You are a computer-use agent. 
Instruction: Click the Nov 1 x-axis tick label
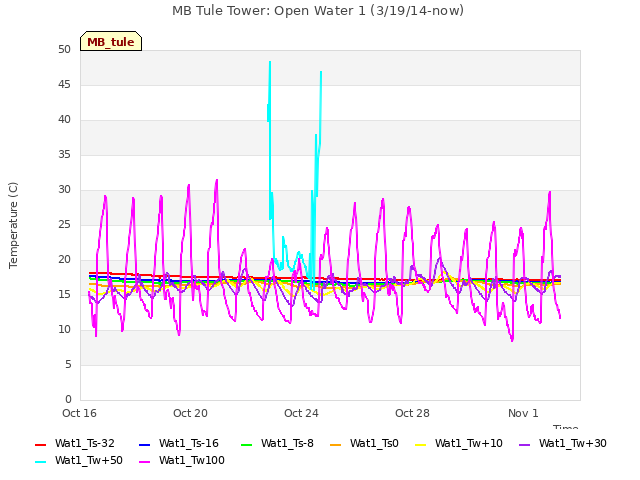click(x=523, y=413)
